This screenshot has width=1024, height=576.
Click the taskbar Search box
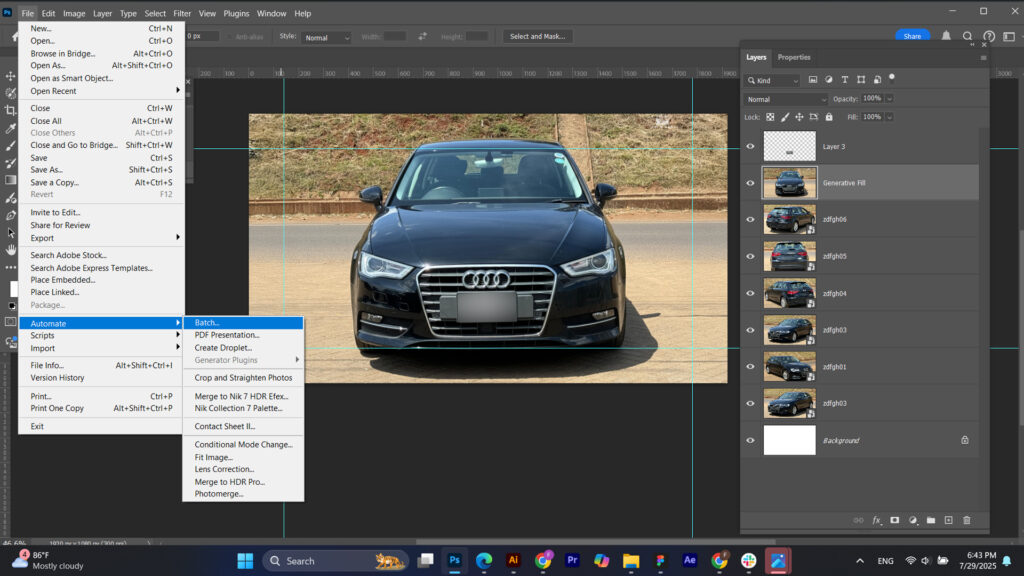pos(335,561)
